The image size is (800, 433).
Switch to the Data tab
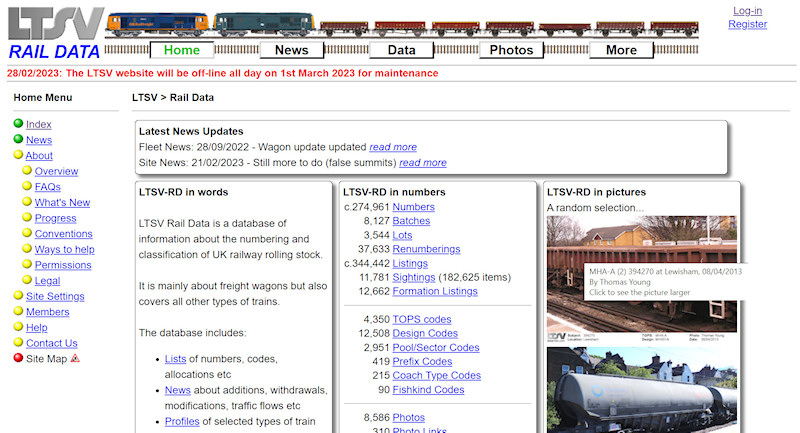coord(401,50)
